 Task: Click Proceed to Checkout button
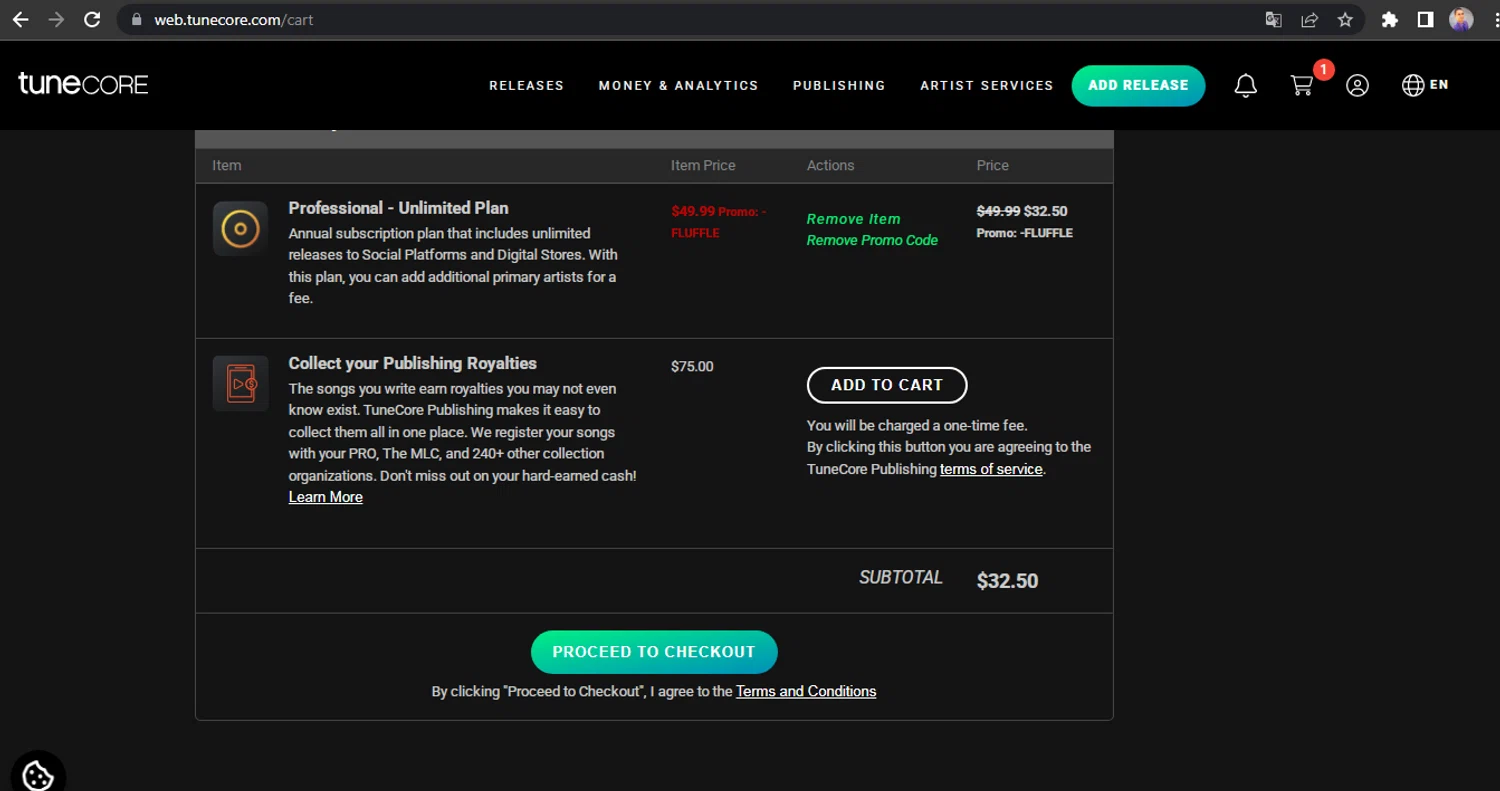coord(654,652)
